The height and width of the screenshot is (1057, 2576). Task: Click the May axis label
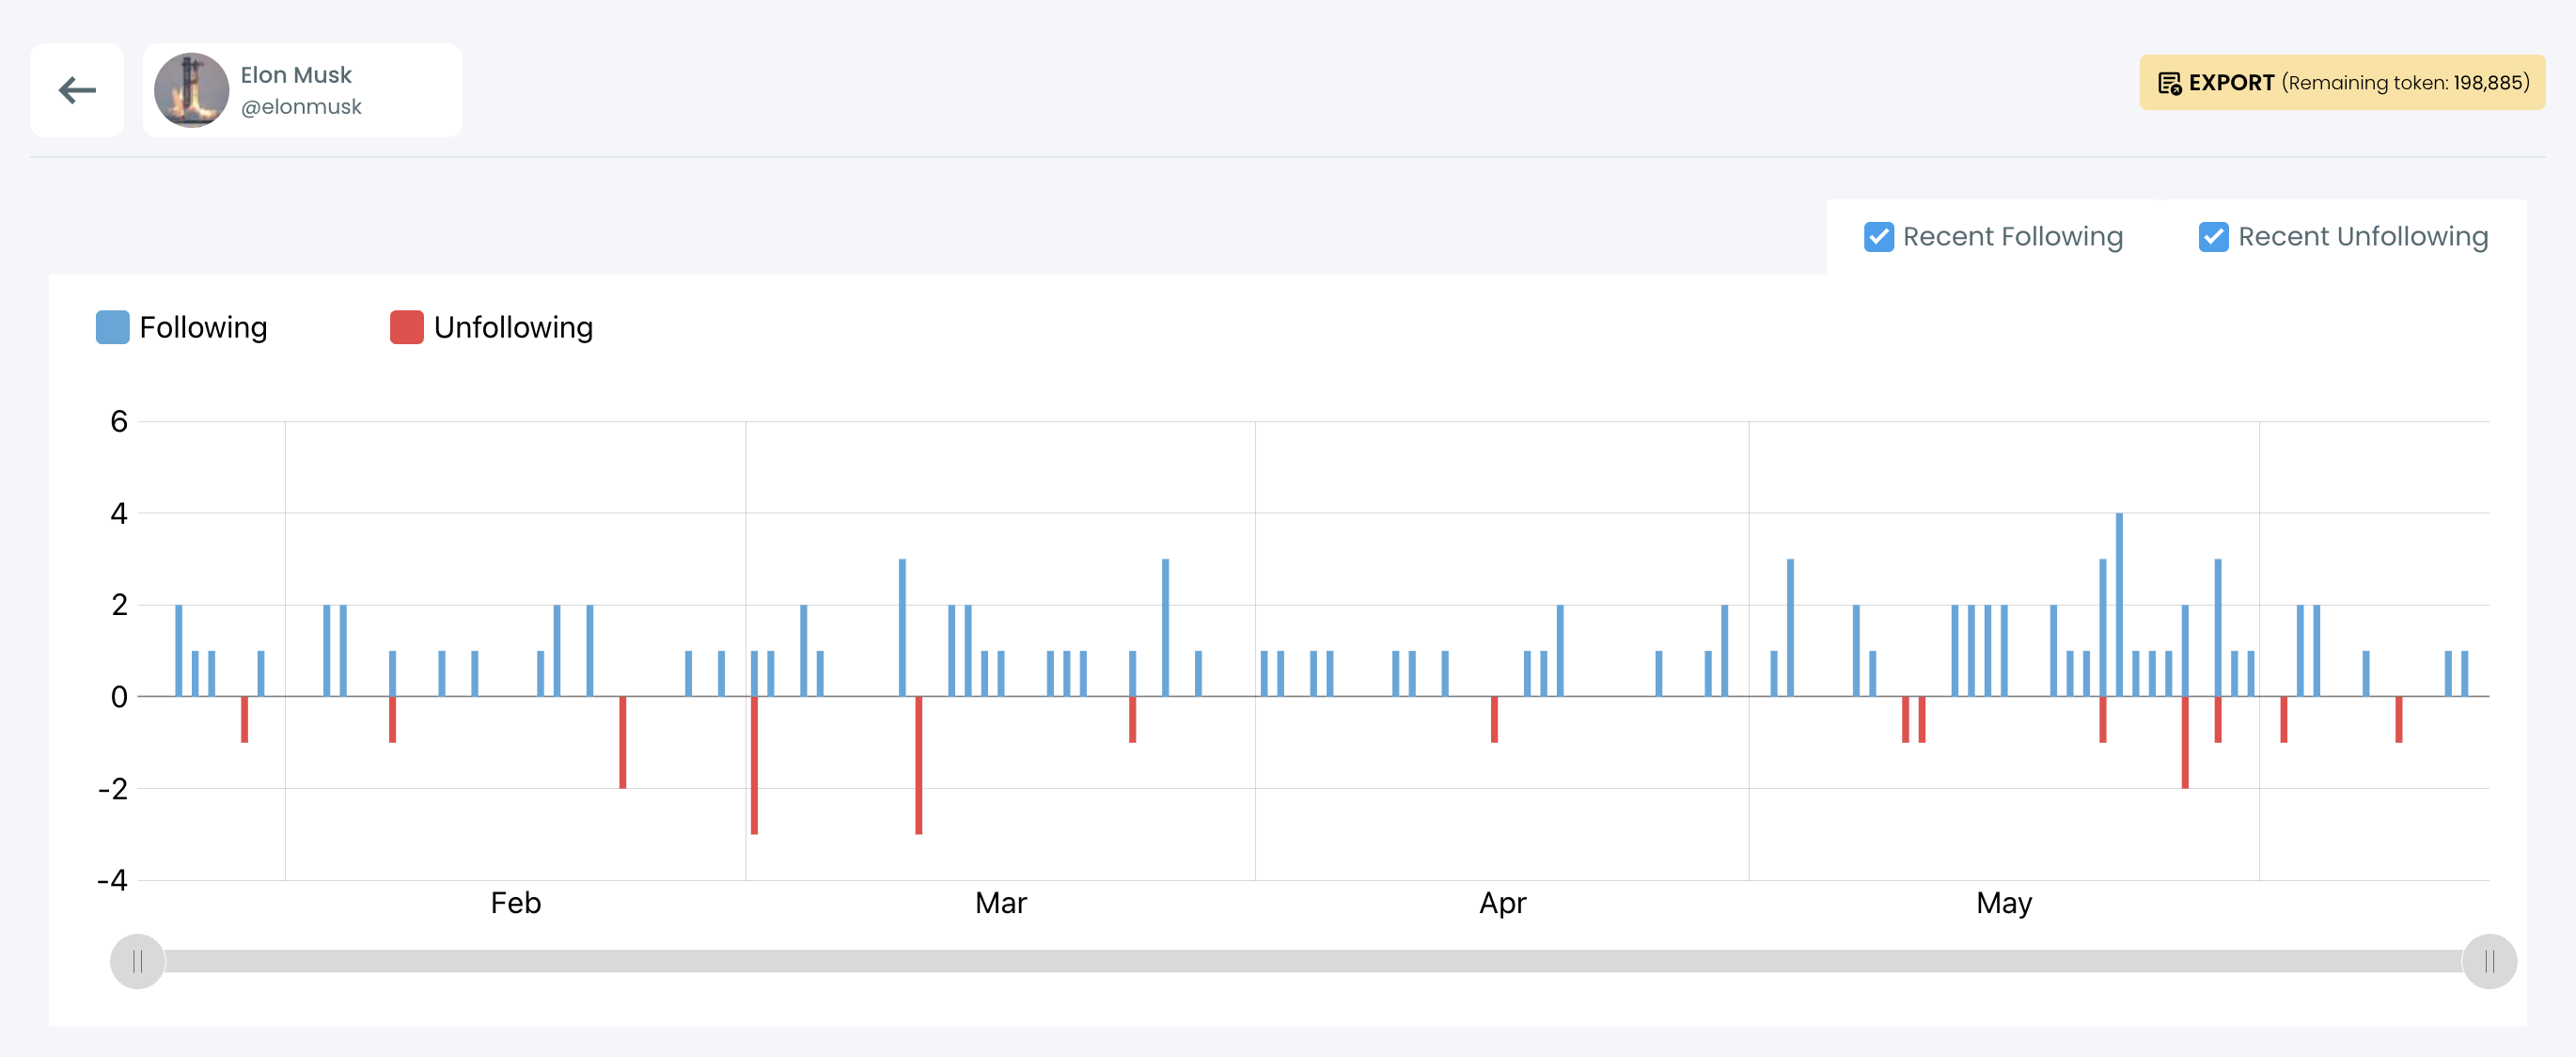click(2003, 903)
